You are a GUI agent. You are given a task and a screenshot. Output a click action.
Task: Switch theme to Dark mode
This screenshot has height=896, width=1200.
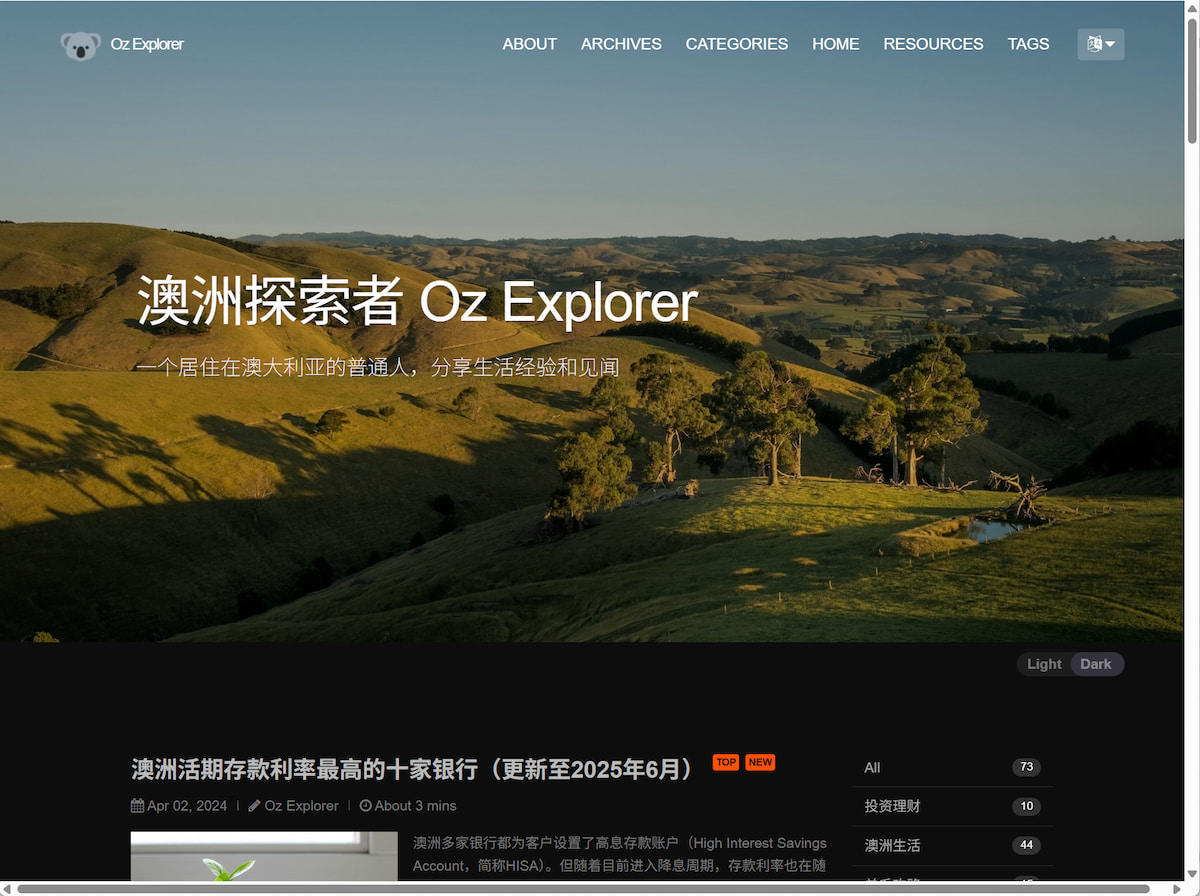[1096, 664]
